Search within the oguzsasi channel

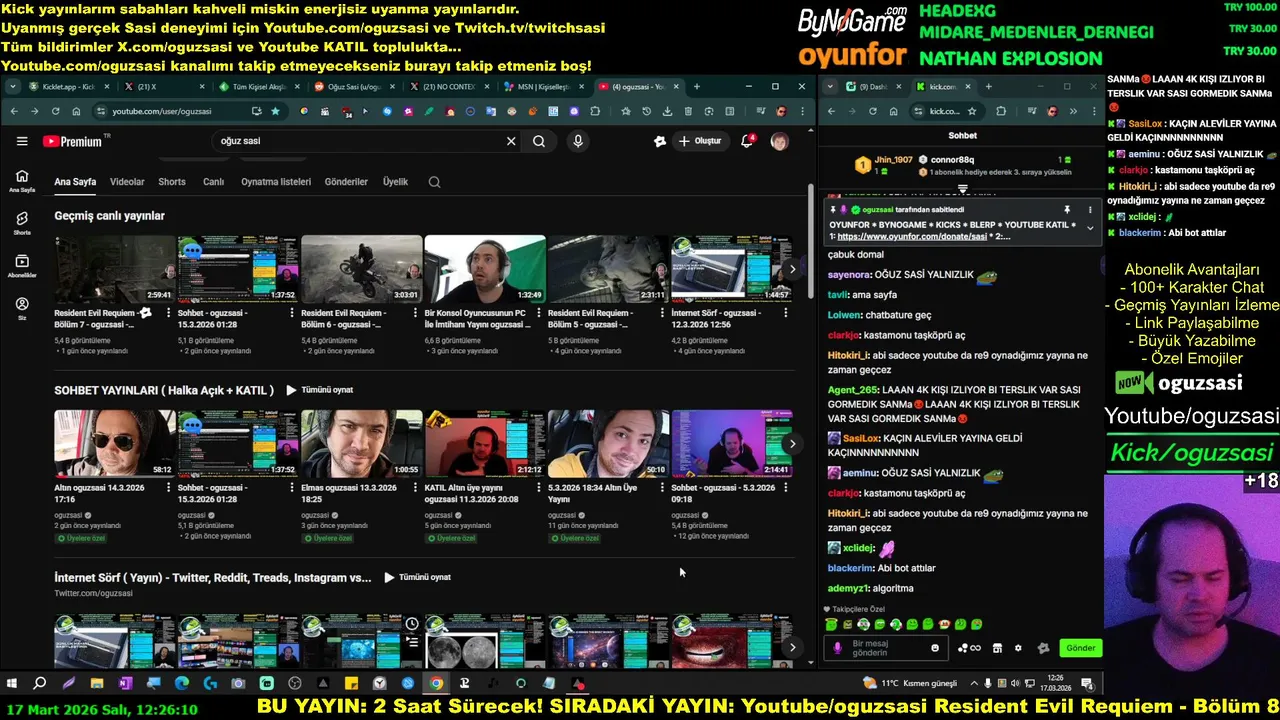[x=434, y=182]
